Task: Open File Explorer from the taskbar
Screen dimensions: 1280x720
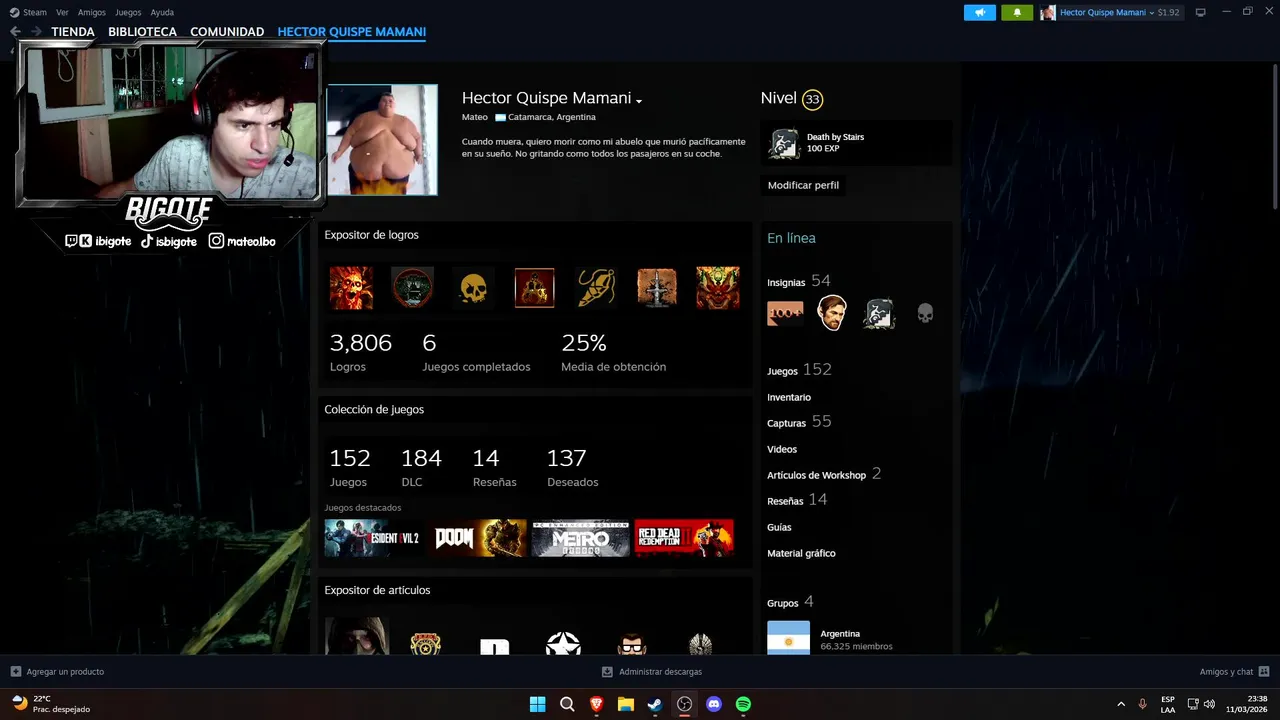Action: [x=625, y=704]
